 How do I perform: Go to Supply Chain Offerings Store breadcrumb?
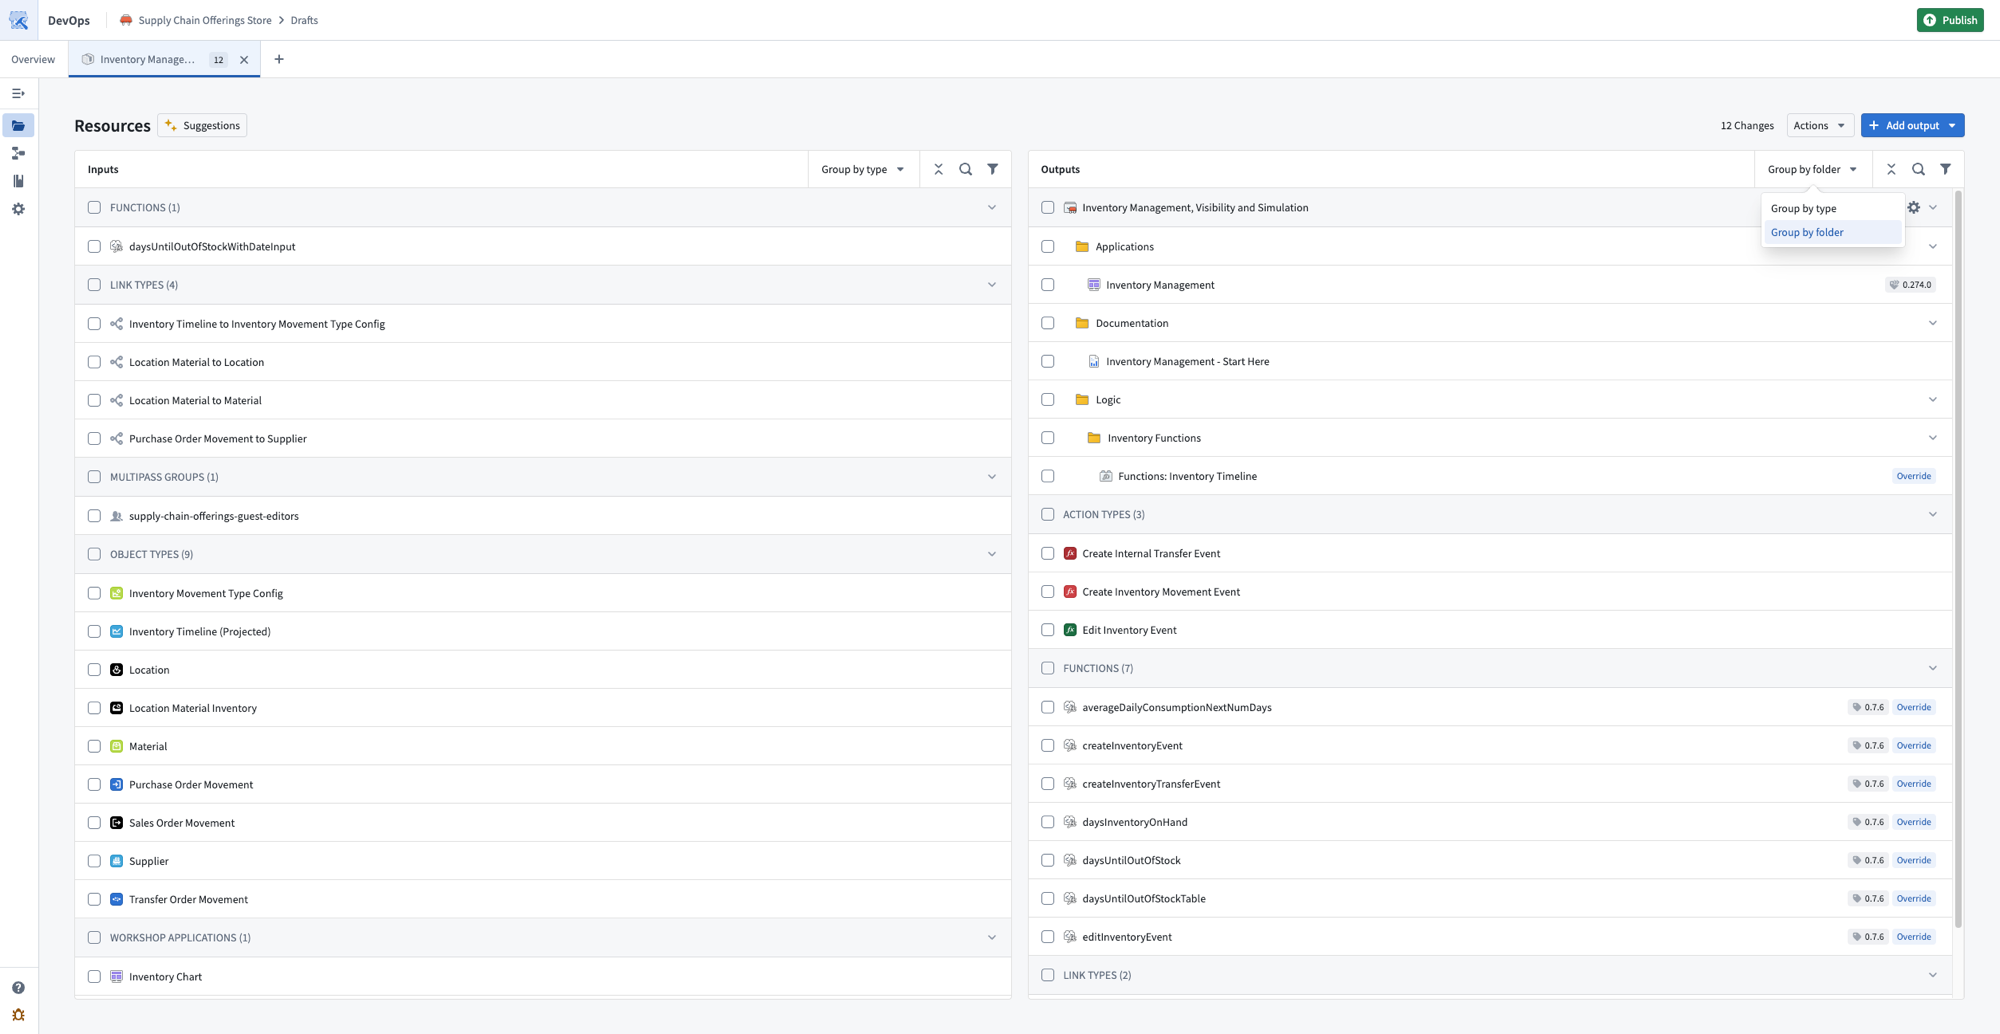coord(205,20)
